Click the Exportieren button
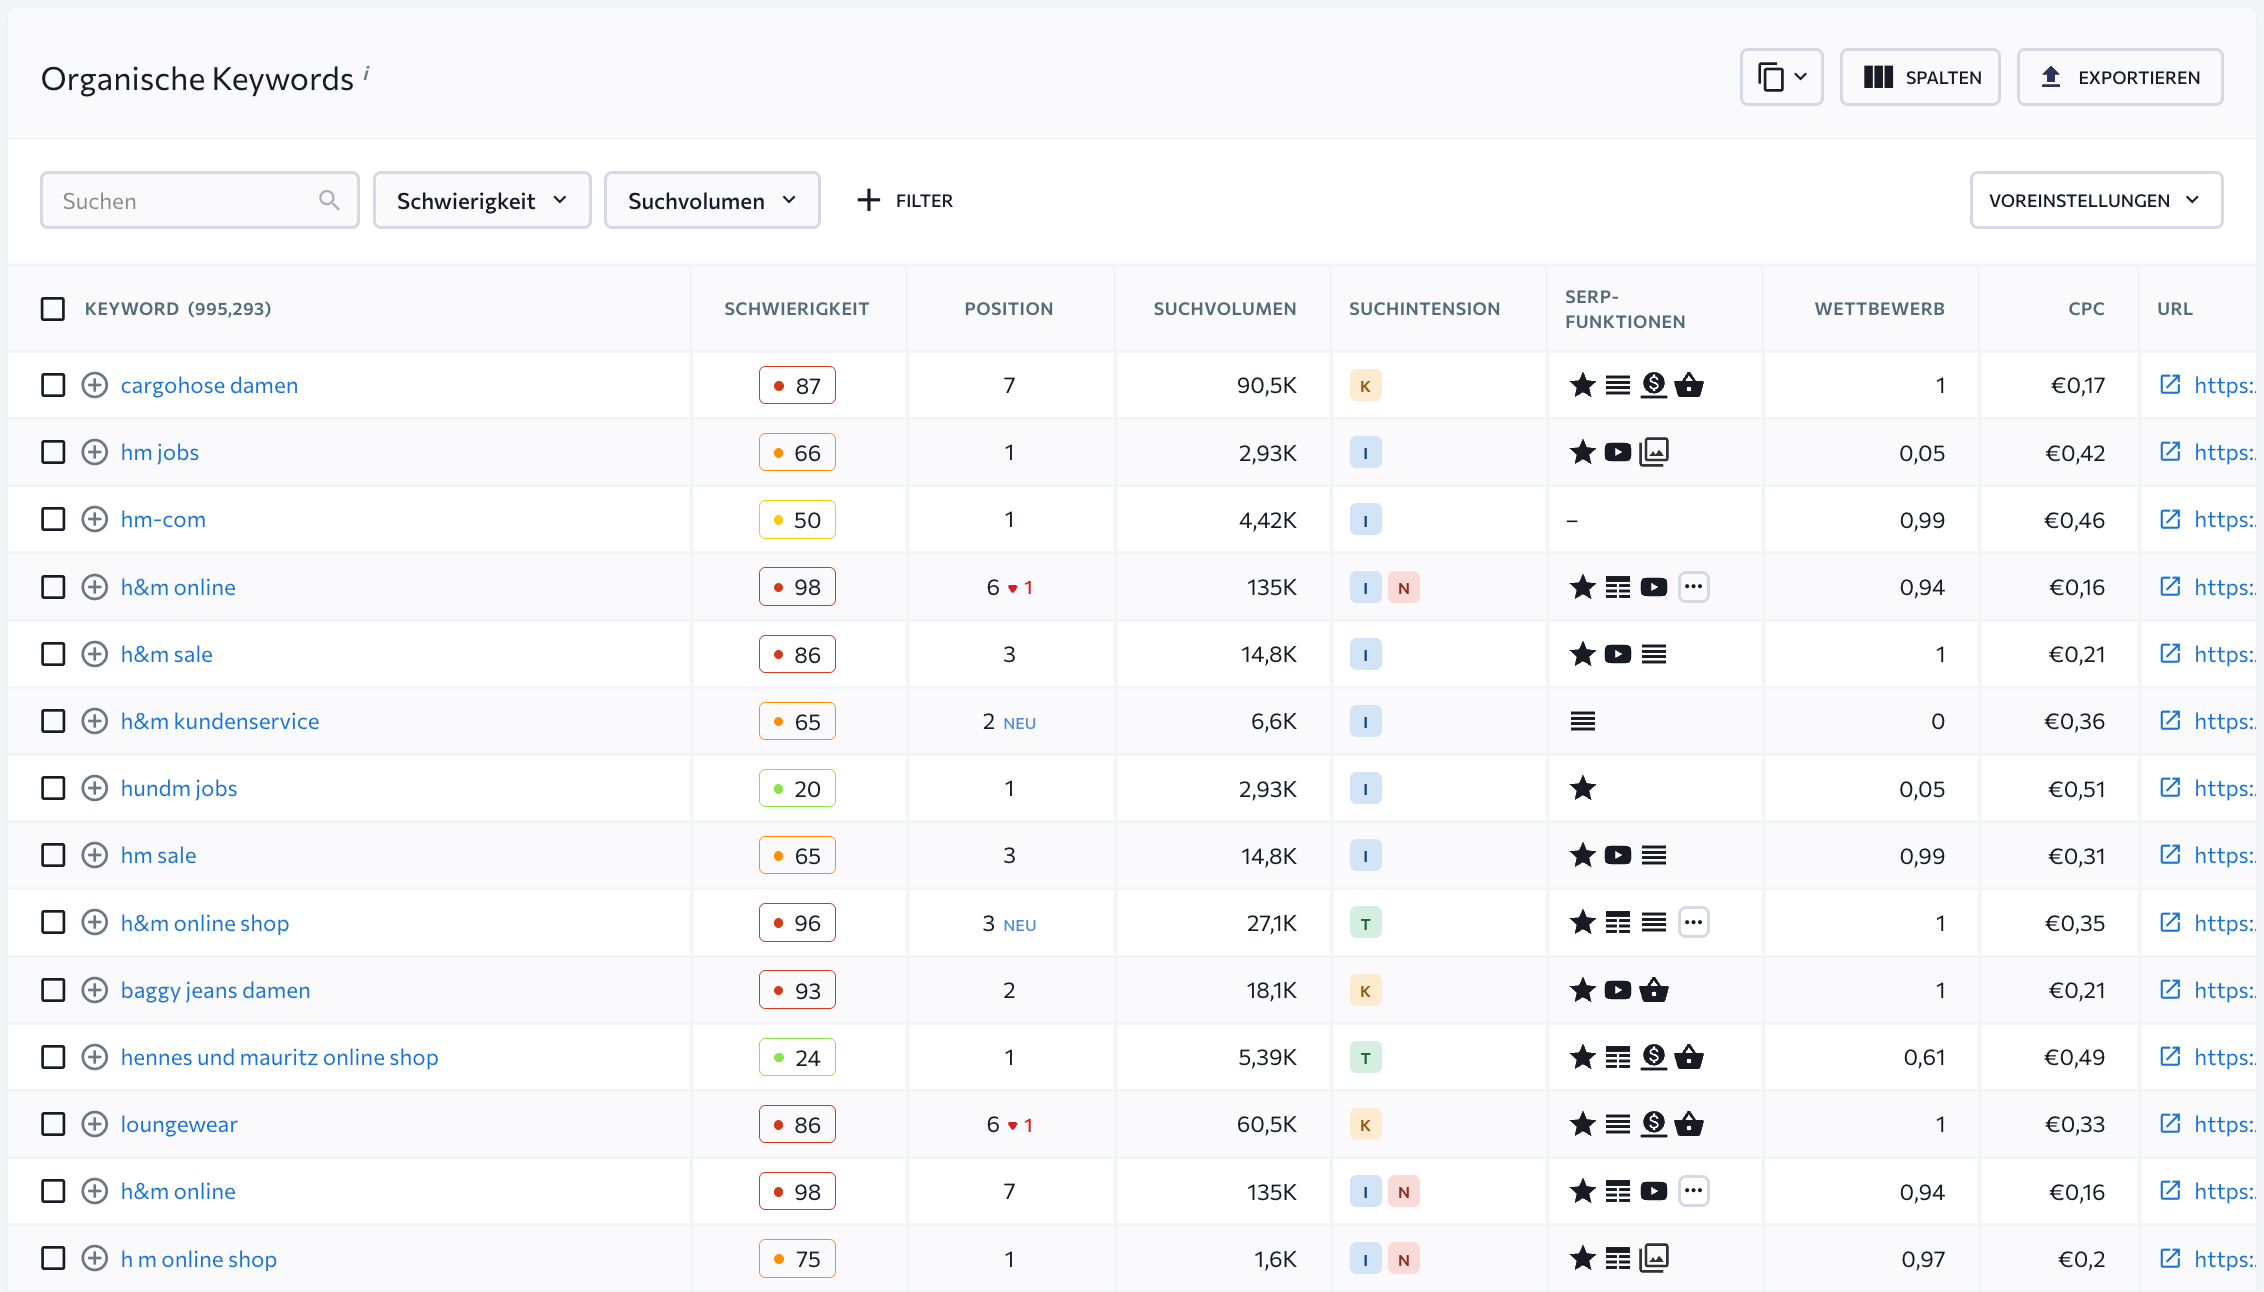This screenshot has height=1292, width=2264. (x=2120, y=77)
